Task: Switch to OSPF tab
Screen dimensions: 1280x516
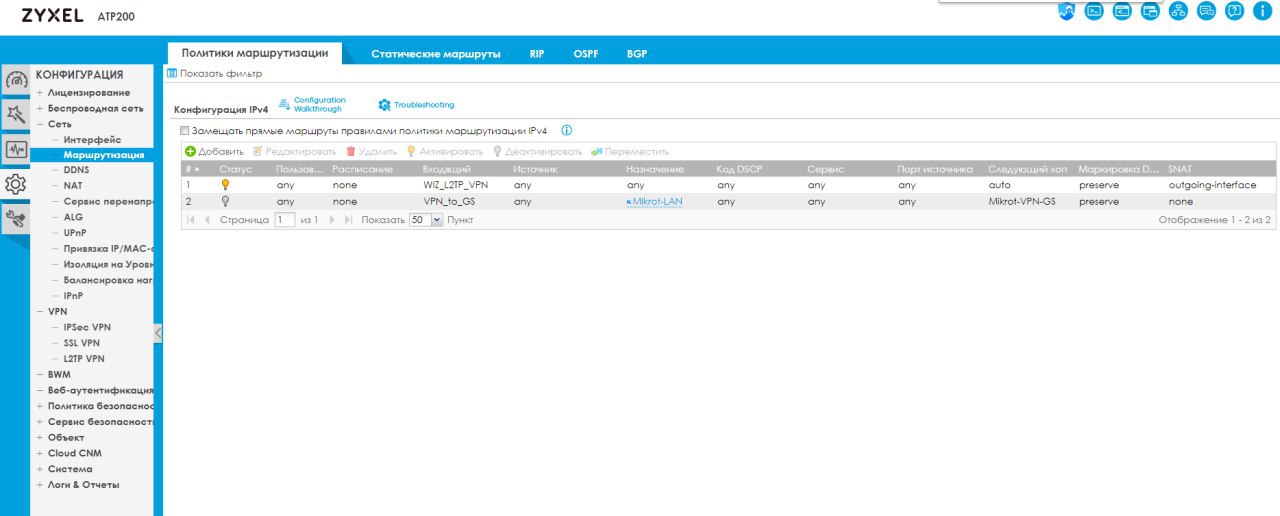Action: [x=586, y=54]
